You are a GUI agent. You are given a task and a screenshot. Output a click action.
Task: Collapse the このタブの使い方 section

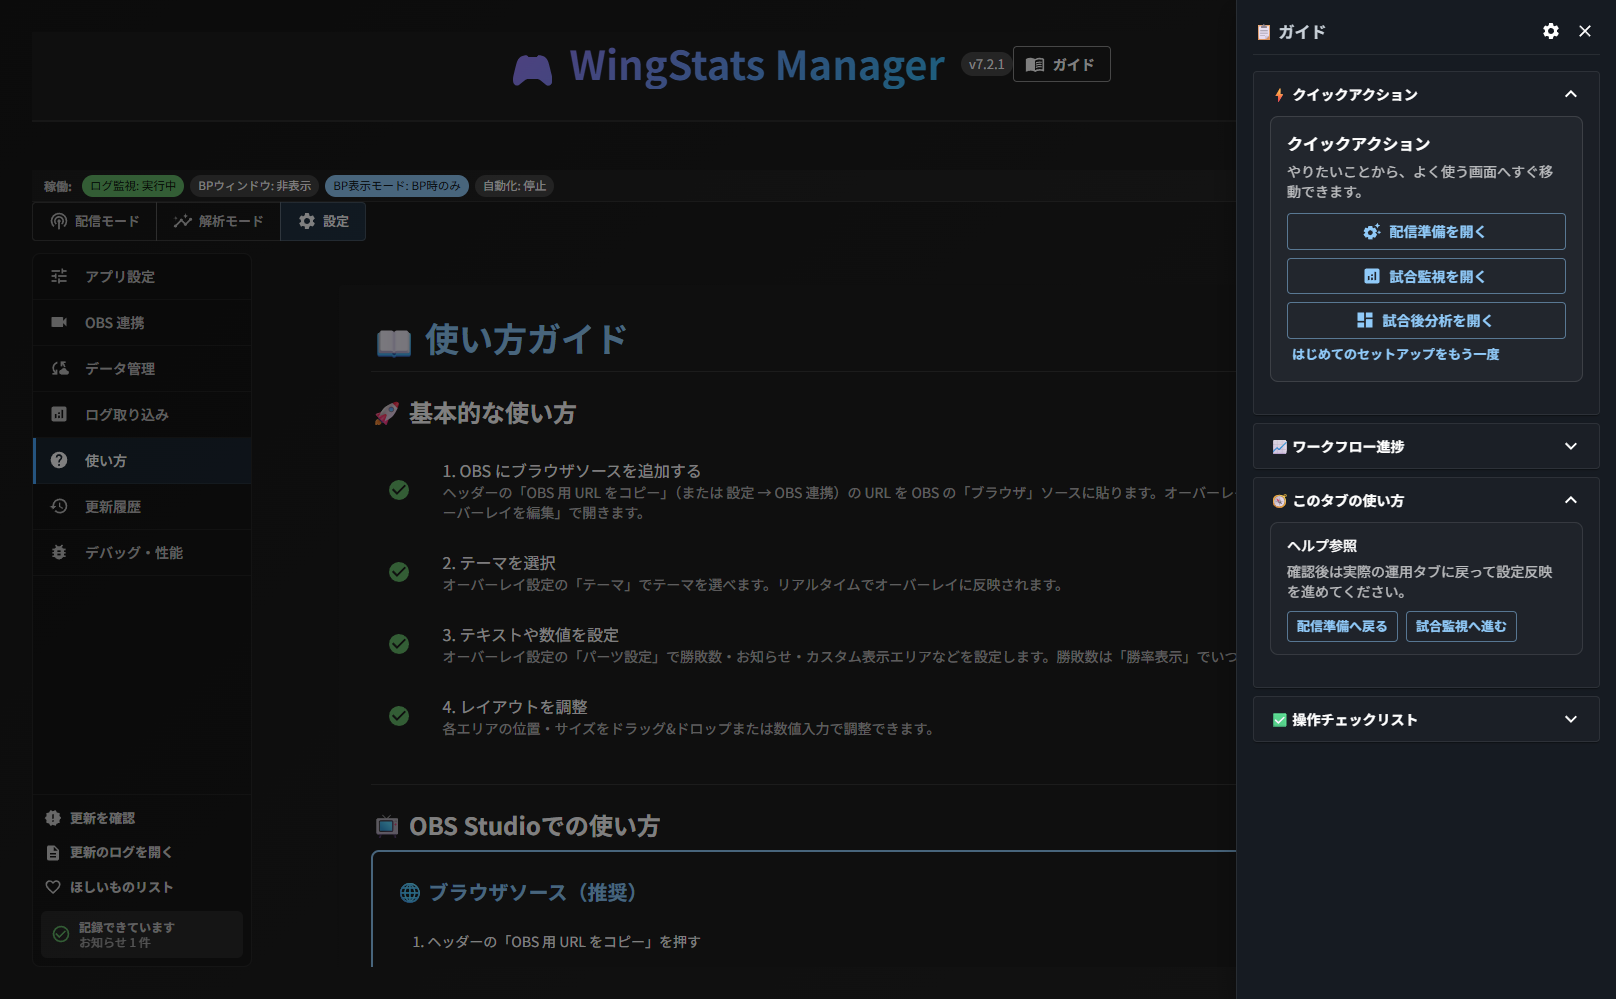pyautogui.click(x=1571, y=500)
